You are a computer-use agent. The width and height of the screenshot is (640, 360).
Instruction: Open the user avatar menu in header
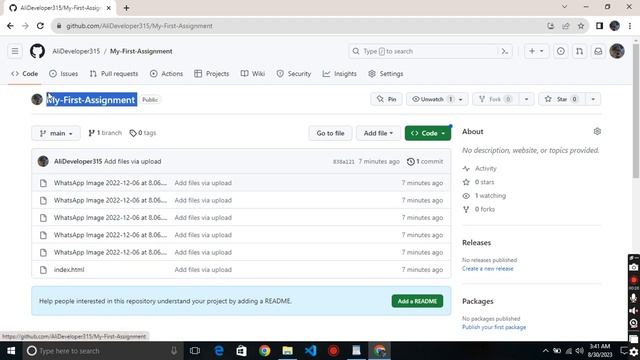[617, 51]
